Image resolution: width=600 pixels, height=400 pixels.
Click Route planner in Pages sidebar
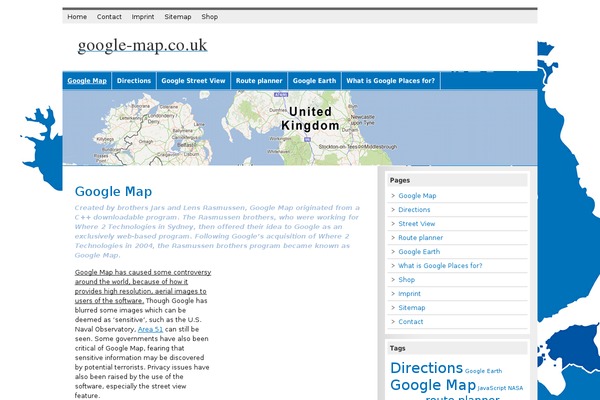(420, 238)
